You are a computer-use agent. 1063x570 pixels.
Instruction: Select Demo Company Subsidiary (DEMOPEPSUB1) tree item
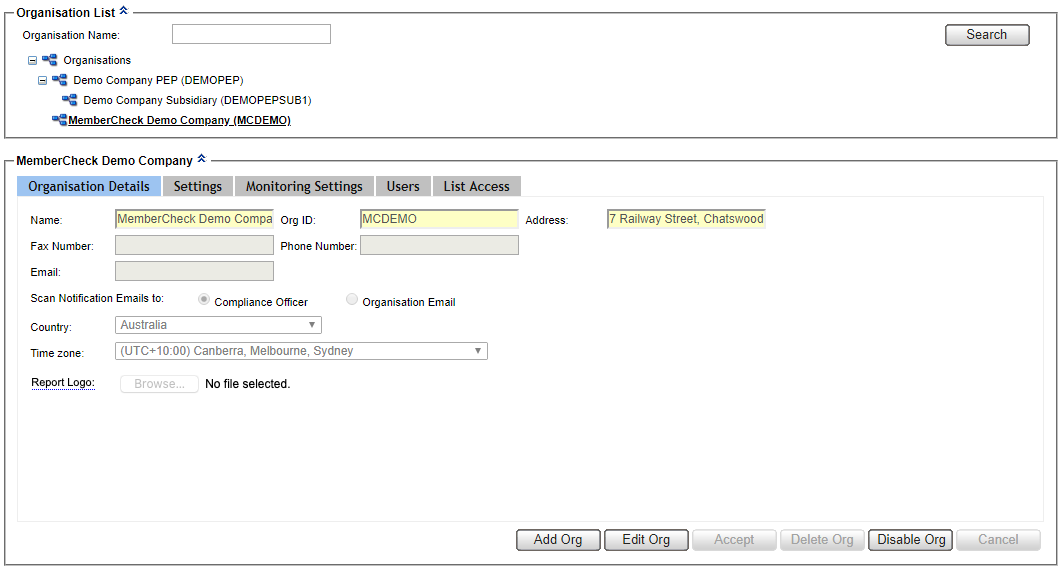(197, 100)
